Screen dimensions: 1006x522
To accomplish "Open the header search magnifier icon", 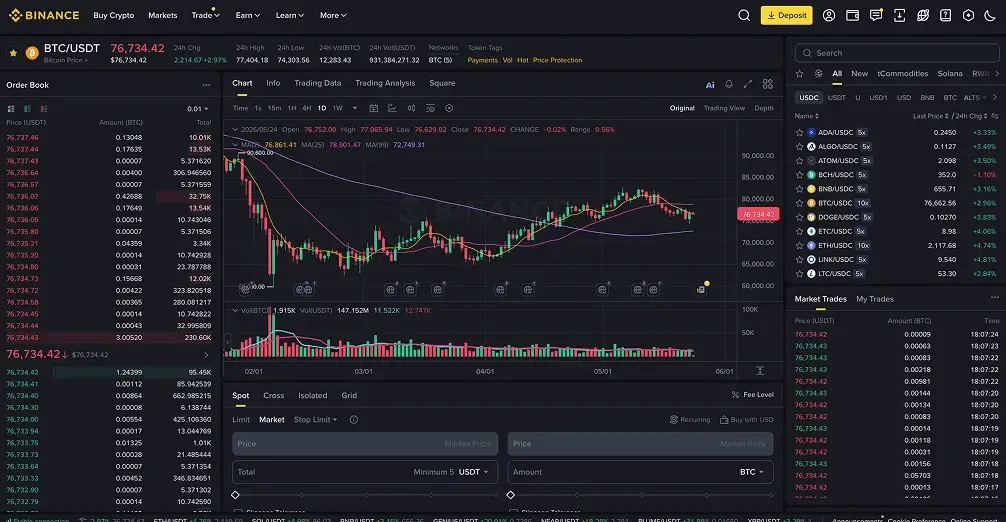I will coord(744,15).
